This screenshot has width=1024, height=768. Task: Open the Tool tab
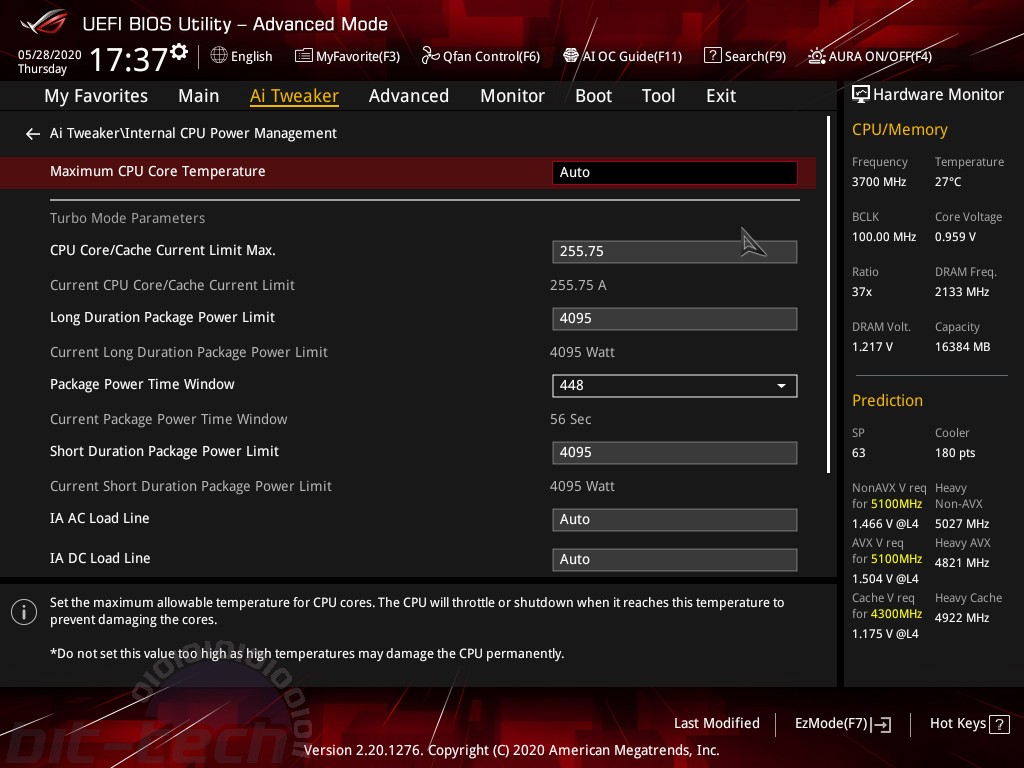point(658,96)
